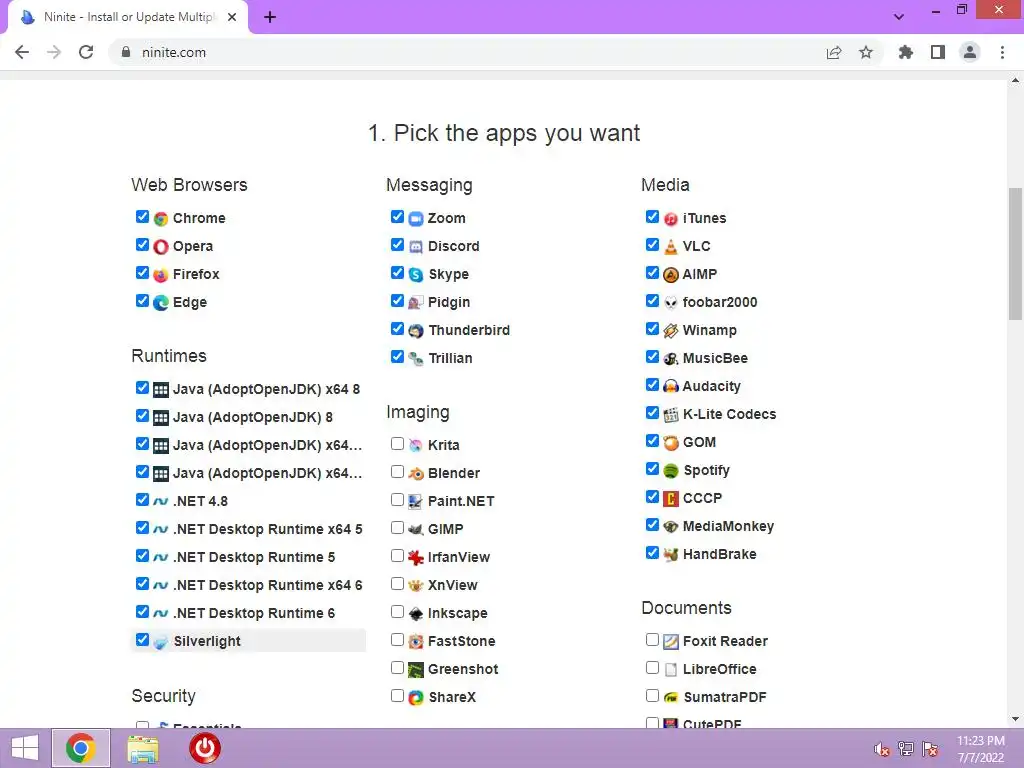
Task: Click the iTunes app icon
Action: 671,218
